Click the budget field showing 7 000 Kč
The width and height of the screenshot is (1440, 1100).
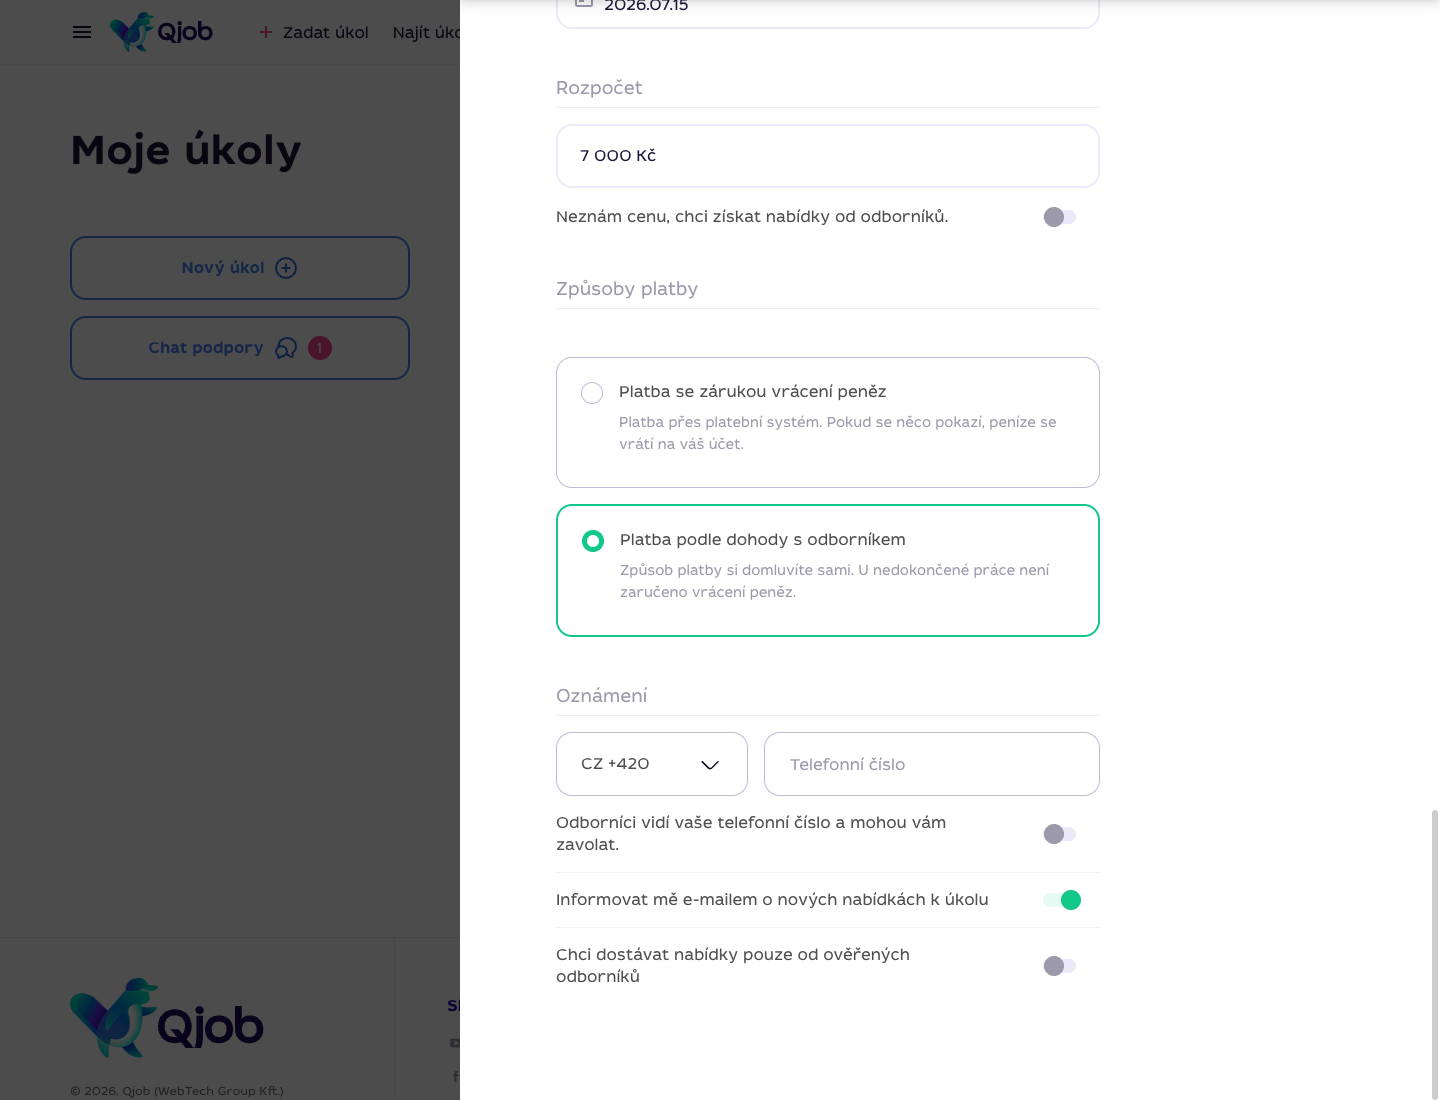pyautogui.click(x=828, y=156)
